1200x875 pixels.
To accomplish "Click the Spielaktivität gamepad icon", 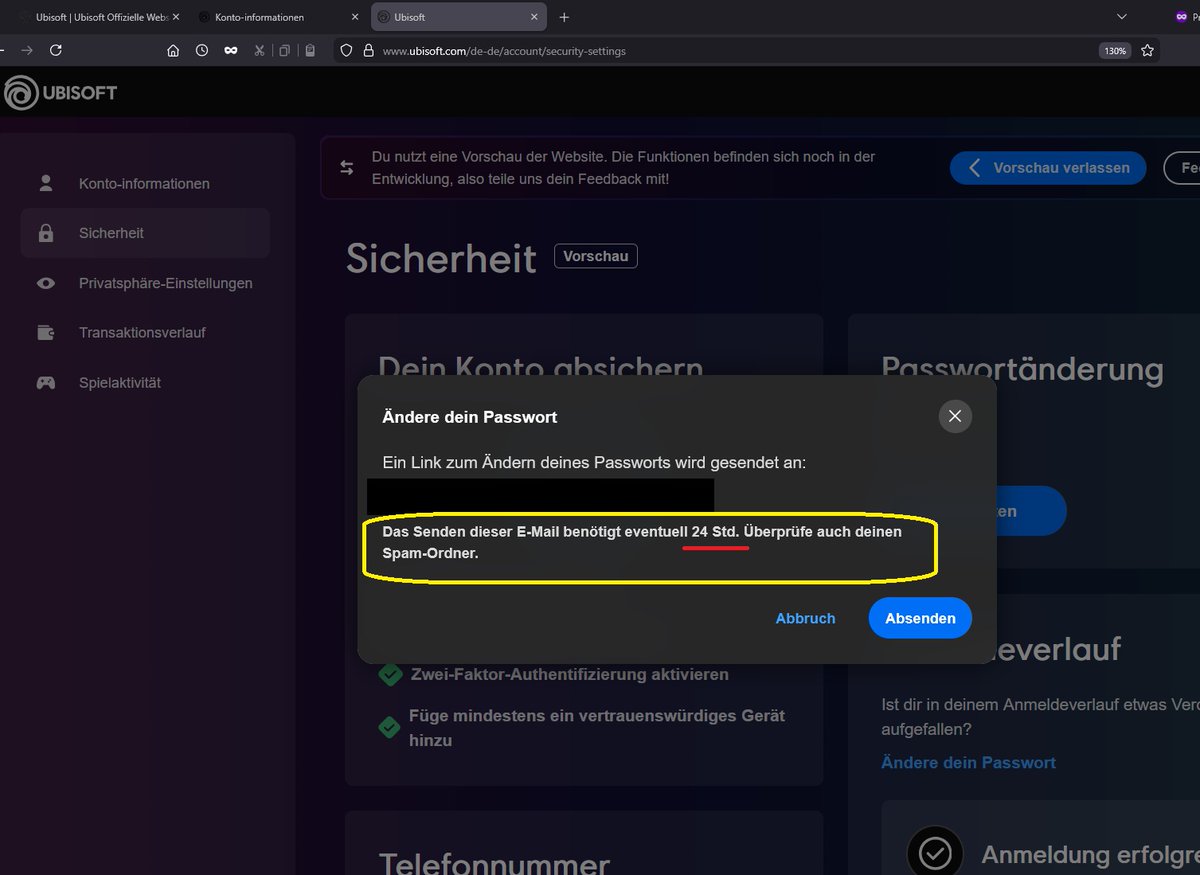I will point(46,382).
